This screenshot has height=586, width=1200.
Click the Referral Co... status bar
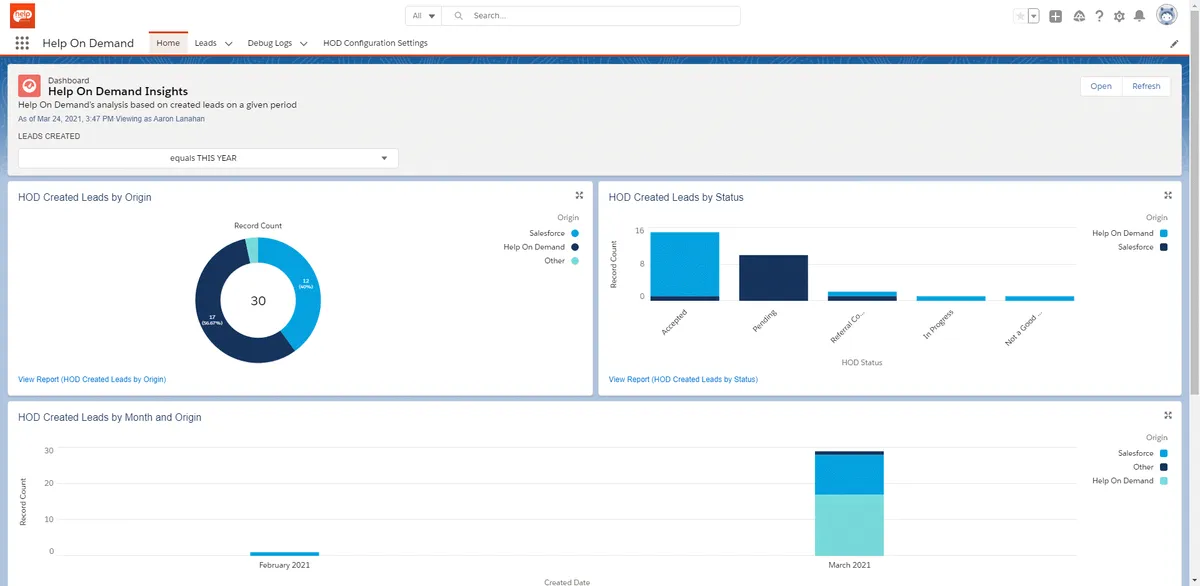tap(862, 294)
